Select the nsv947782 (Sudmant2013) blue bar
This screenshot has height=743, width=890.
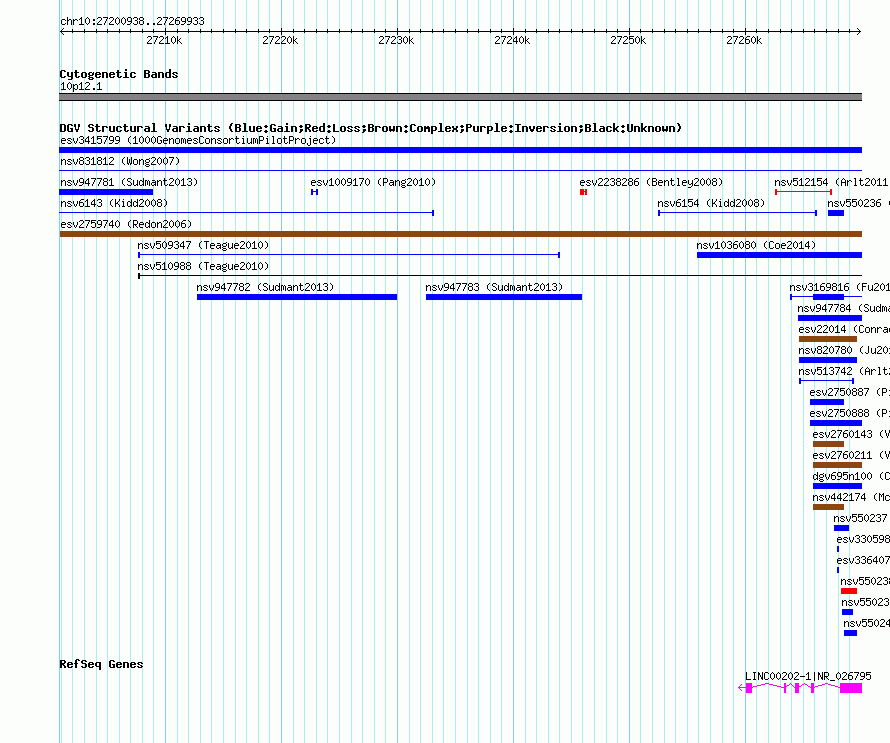297,297
